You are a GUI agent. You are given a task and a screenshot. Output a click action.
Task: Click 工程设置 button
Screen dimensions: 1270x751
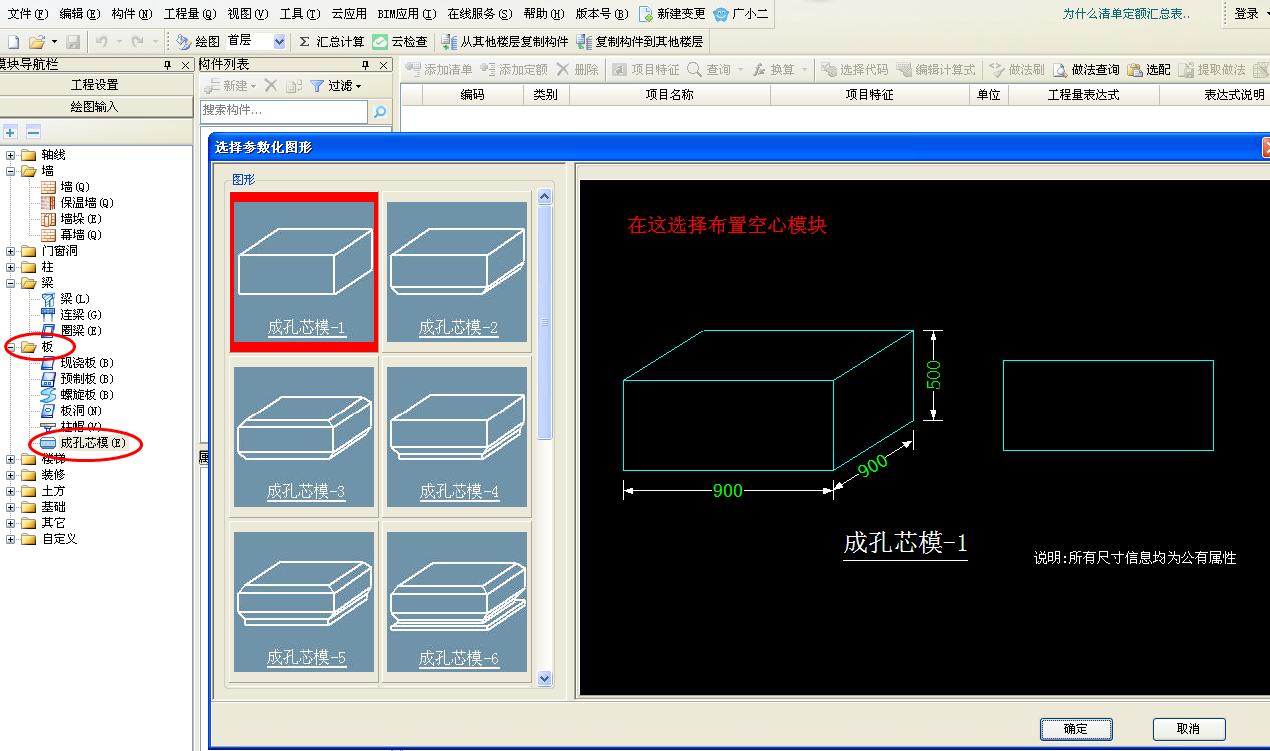pyautogui.click(x=95, y=85)
